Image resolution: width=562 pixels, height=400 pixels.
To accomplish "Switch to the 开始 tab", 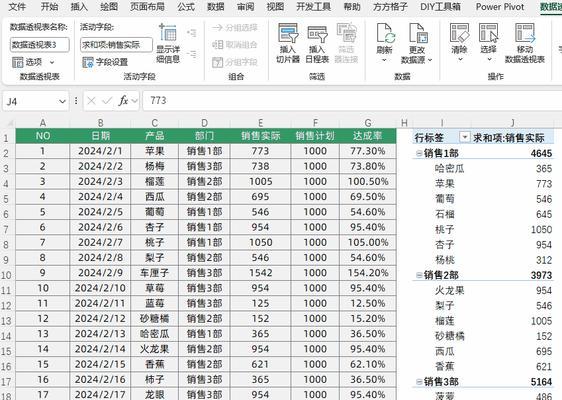I will point(49,6).
